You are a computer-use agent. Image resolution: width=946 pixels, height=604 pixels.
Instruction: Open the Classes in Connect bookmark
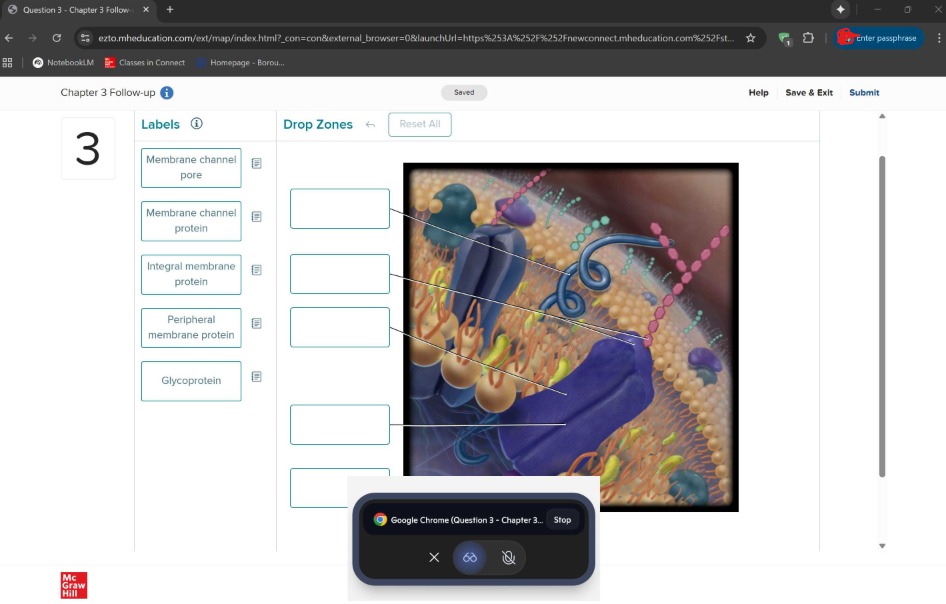[x=145, y=63]
